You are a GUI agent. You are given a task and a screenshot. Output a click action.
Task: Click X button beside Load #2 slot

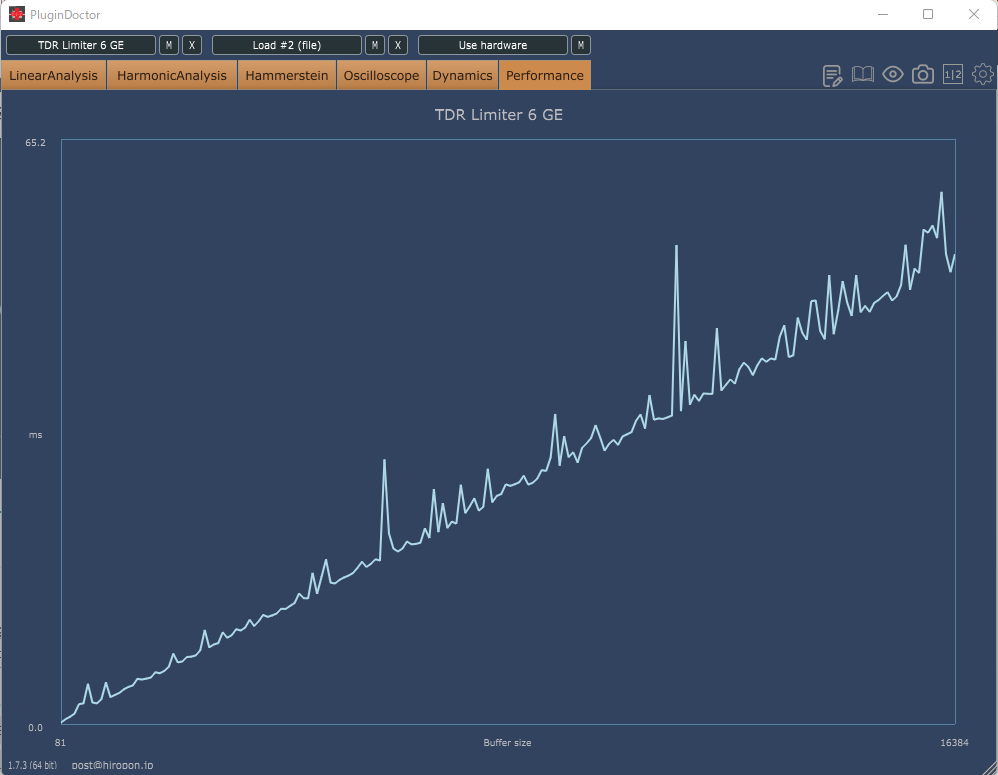(398, 45)
